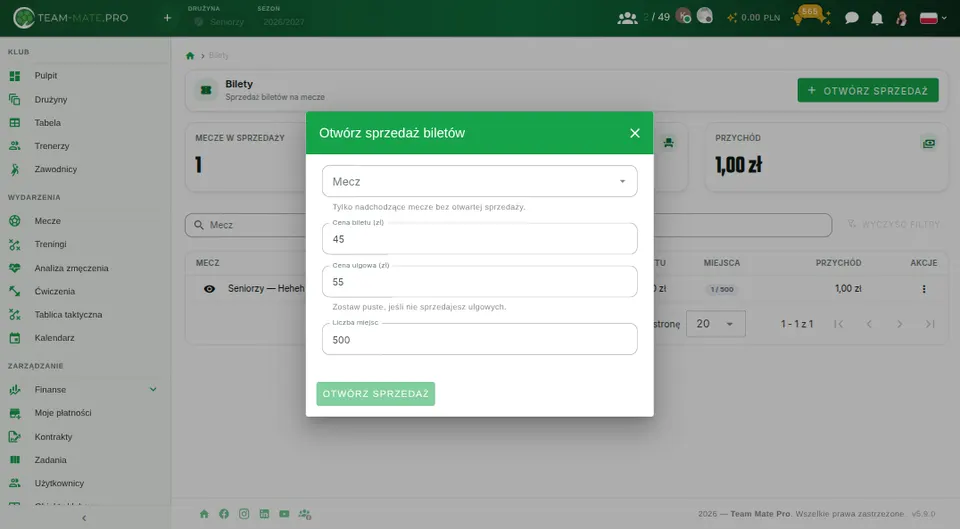
Task: Change rows per page dropdown showing 20
Action: click(716, 324)
